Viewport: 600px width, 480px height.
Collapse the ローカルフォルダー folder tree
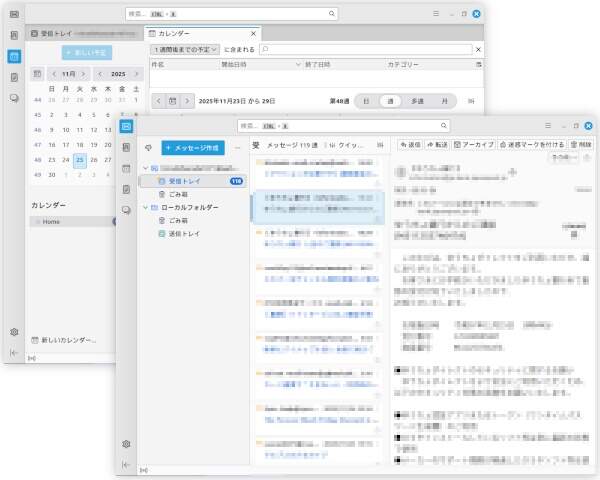coord(145,207)
